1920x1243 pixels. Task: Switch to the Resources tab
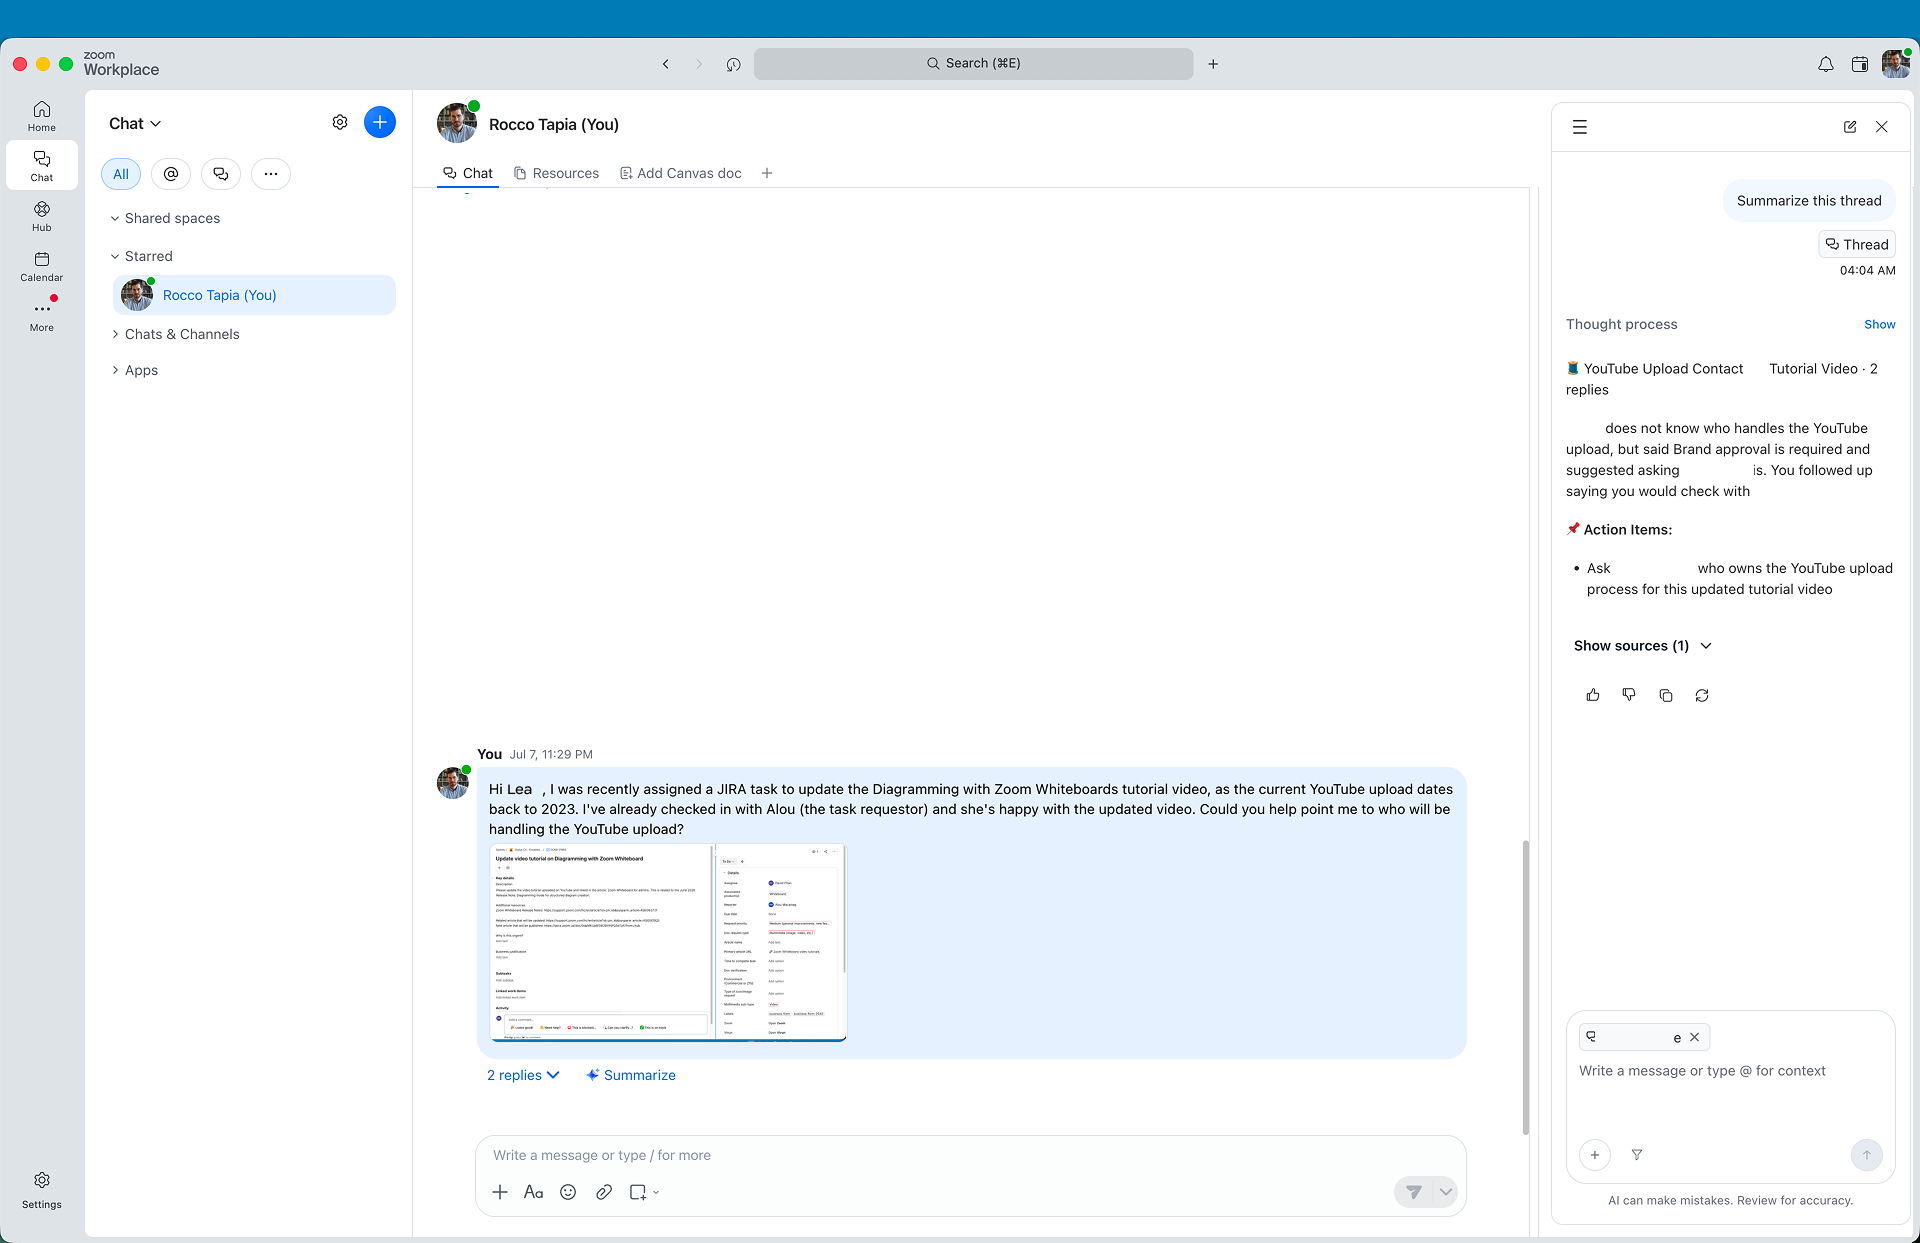click(557, 173)
